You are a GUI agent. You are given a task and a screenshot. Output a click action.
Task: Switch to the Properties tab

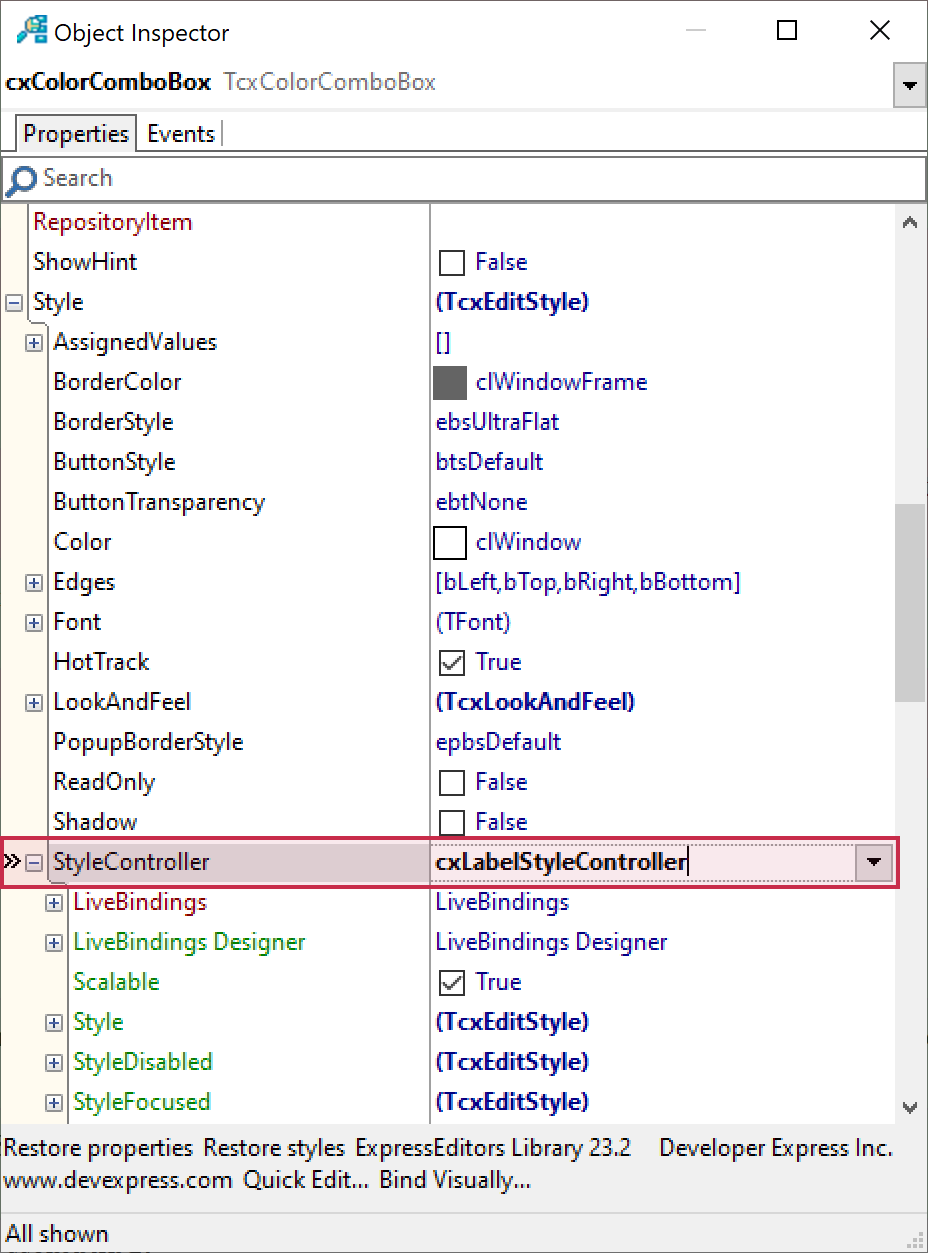[x=77, y=134]
